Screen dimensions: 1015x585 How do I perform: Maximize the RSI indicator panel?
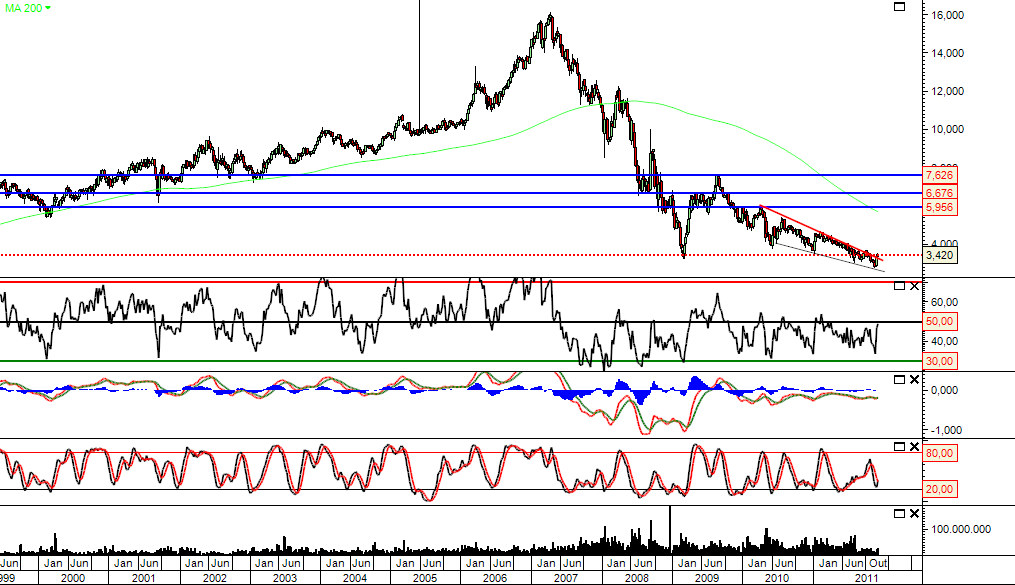899,286
